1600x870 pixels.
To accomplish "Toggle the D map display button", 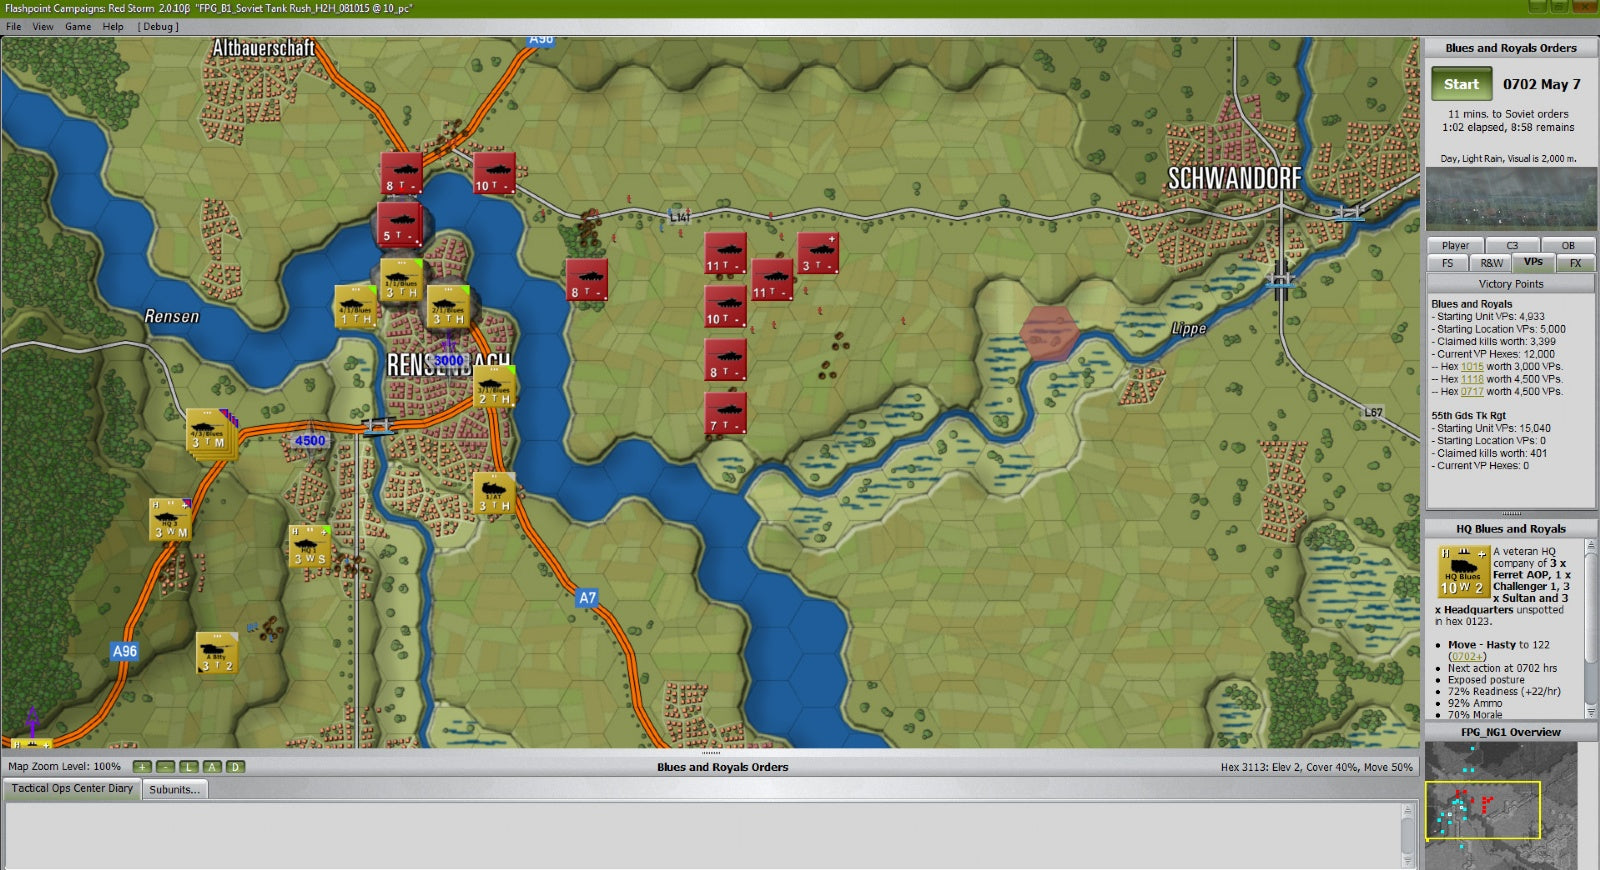I will coord(235,767).
